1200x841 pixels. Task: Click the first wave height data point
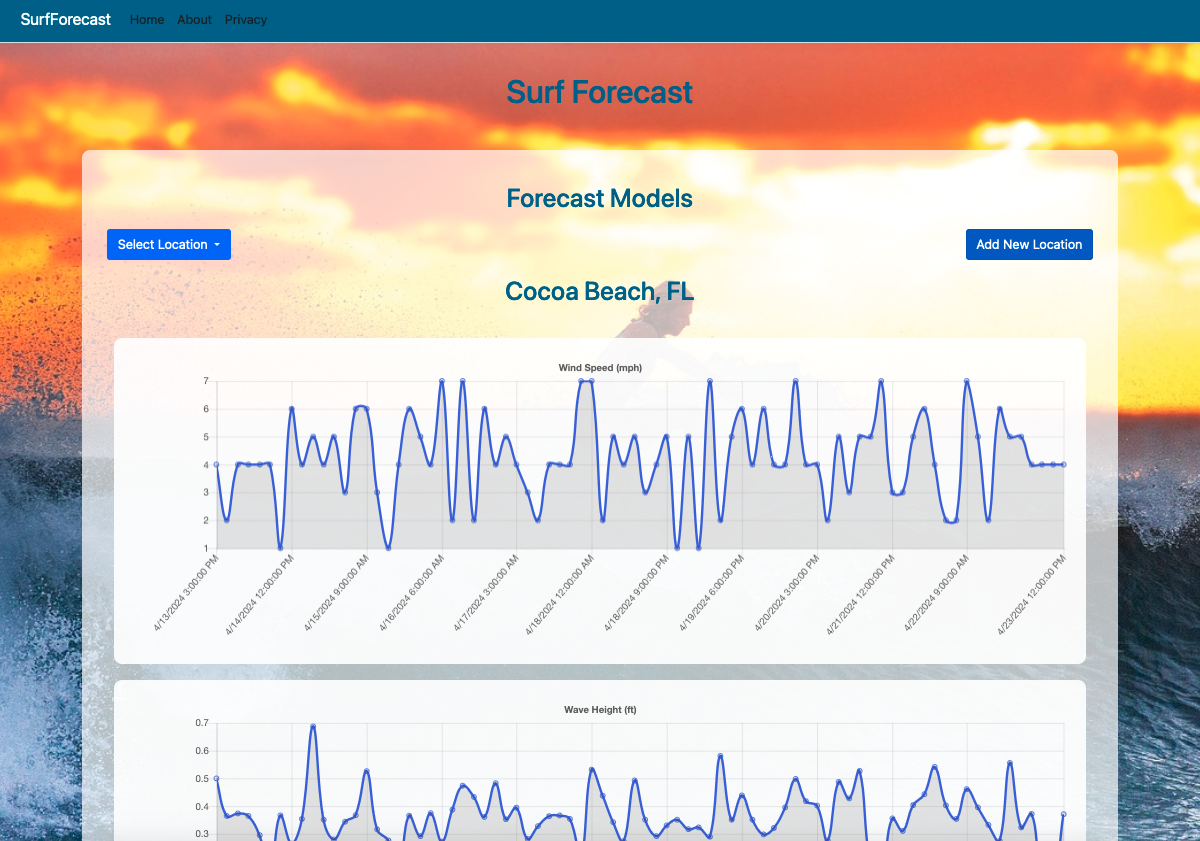pos(217,778)
